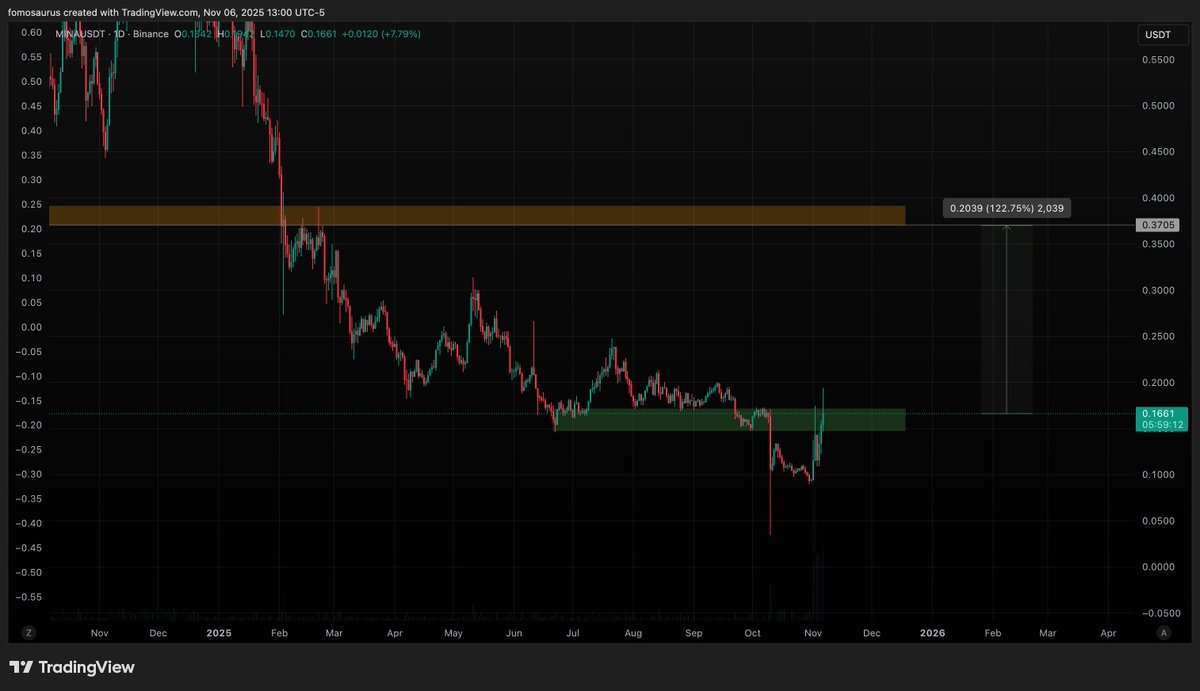Select the orange resistance zone rectangle
This screenshot has width=1200, height=691.
tap(476, 215)
